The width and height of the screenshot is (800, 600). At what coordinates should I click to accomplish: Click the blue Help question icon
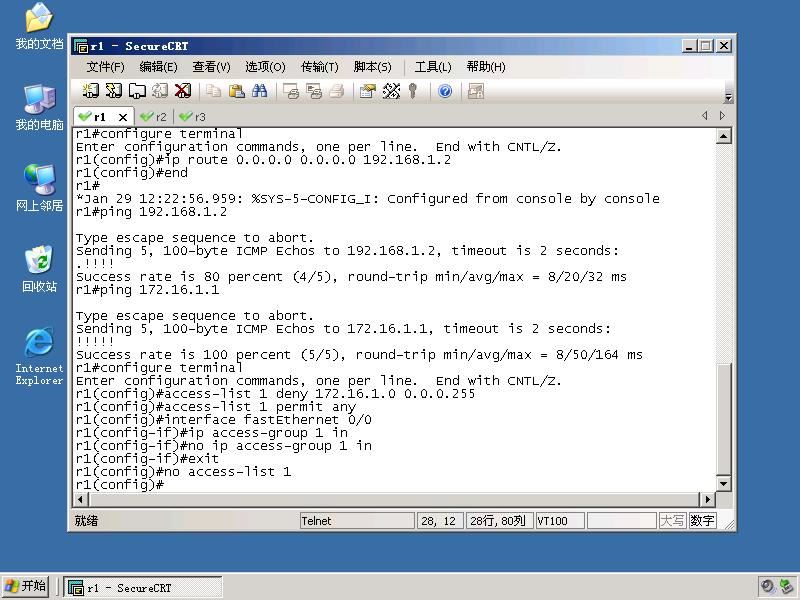click(445, 91)
